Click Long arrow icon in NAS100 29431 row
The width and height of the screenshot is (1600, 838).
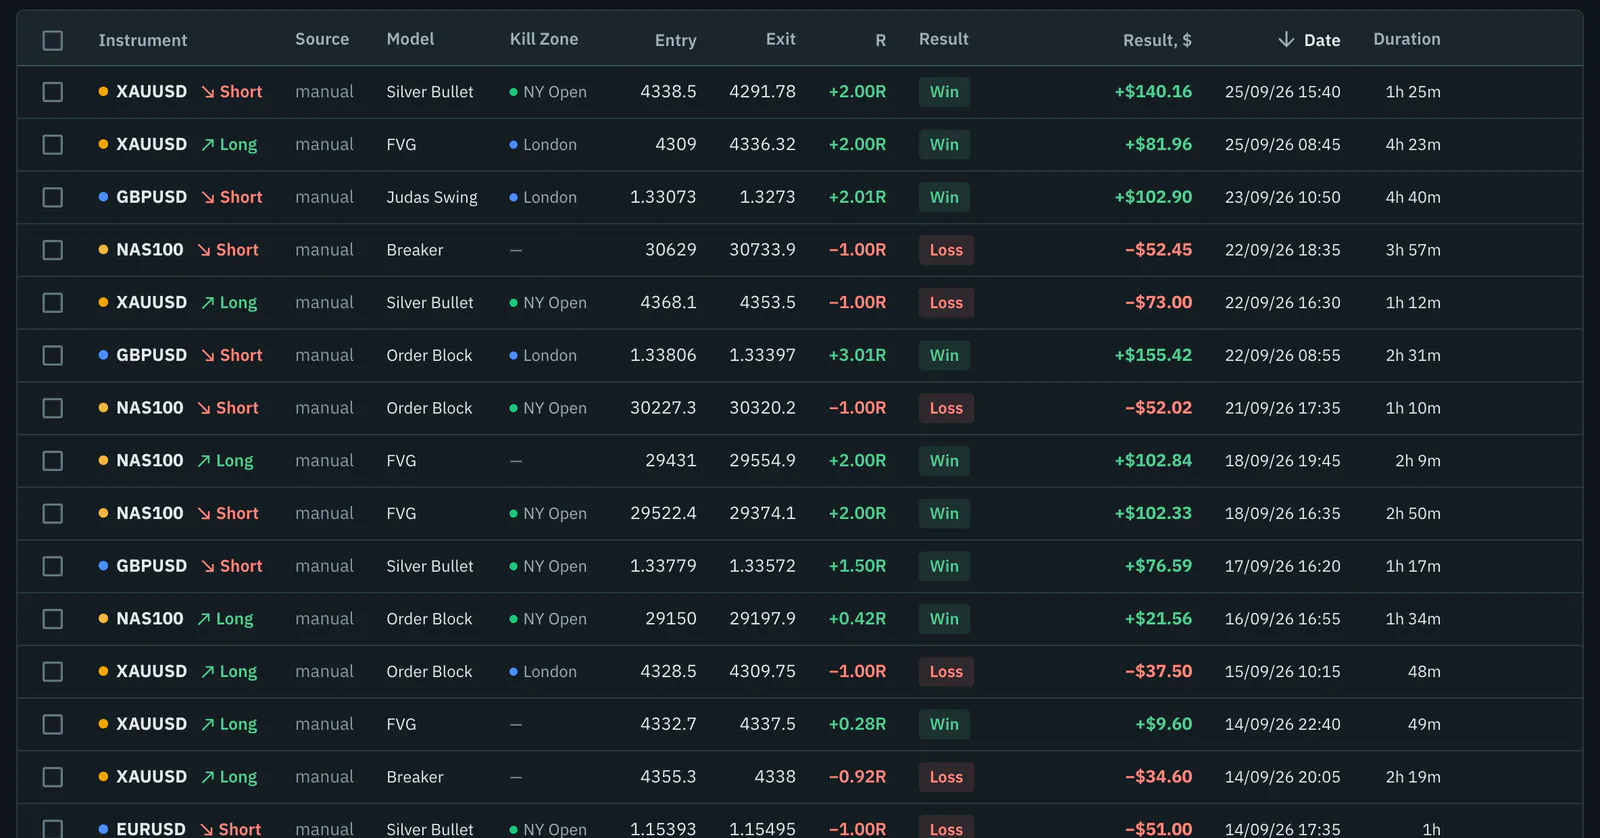(x=204, y=461)
